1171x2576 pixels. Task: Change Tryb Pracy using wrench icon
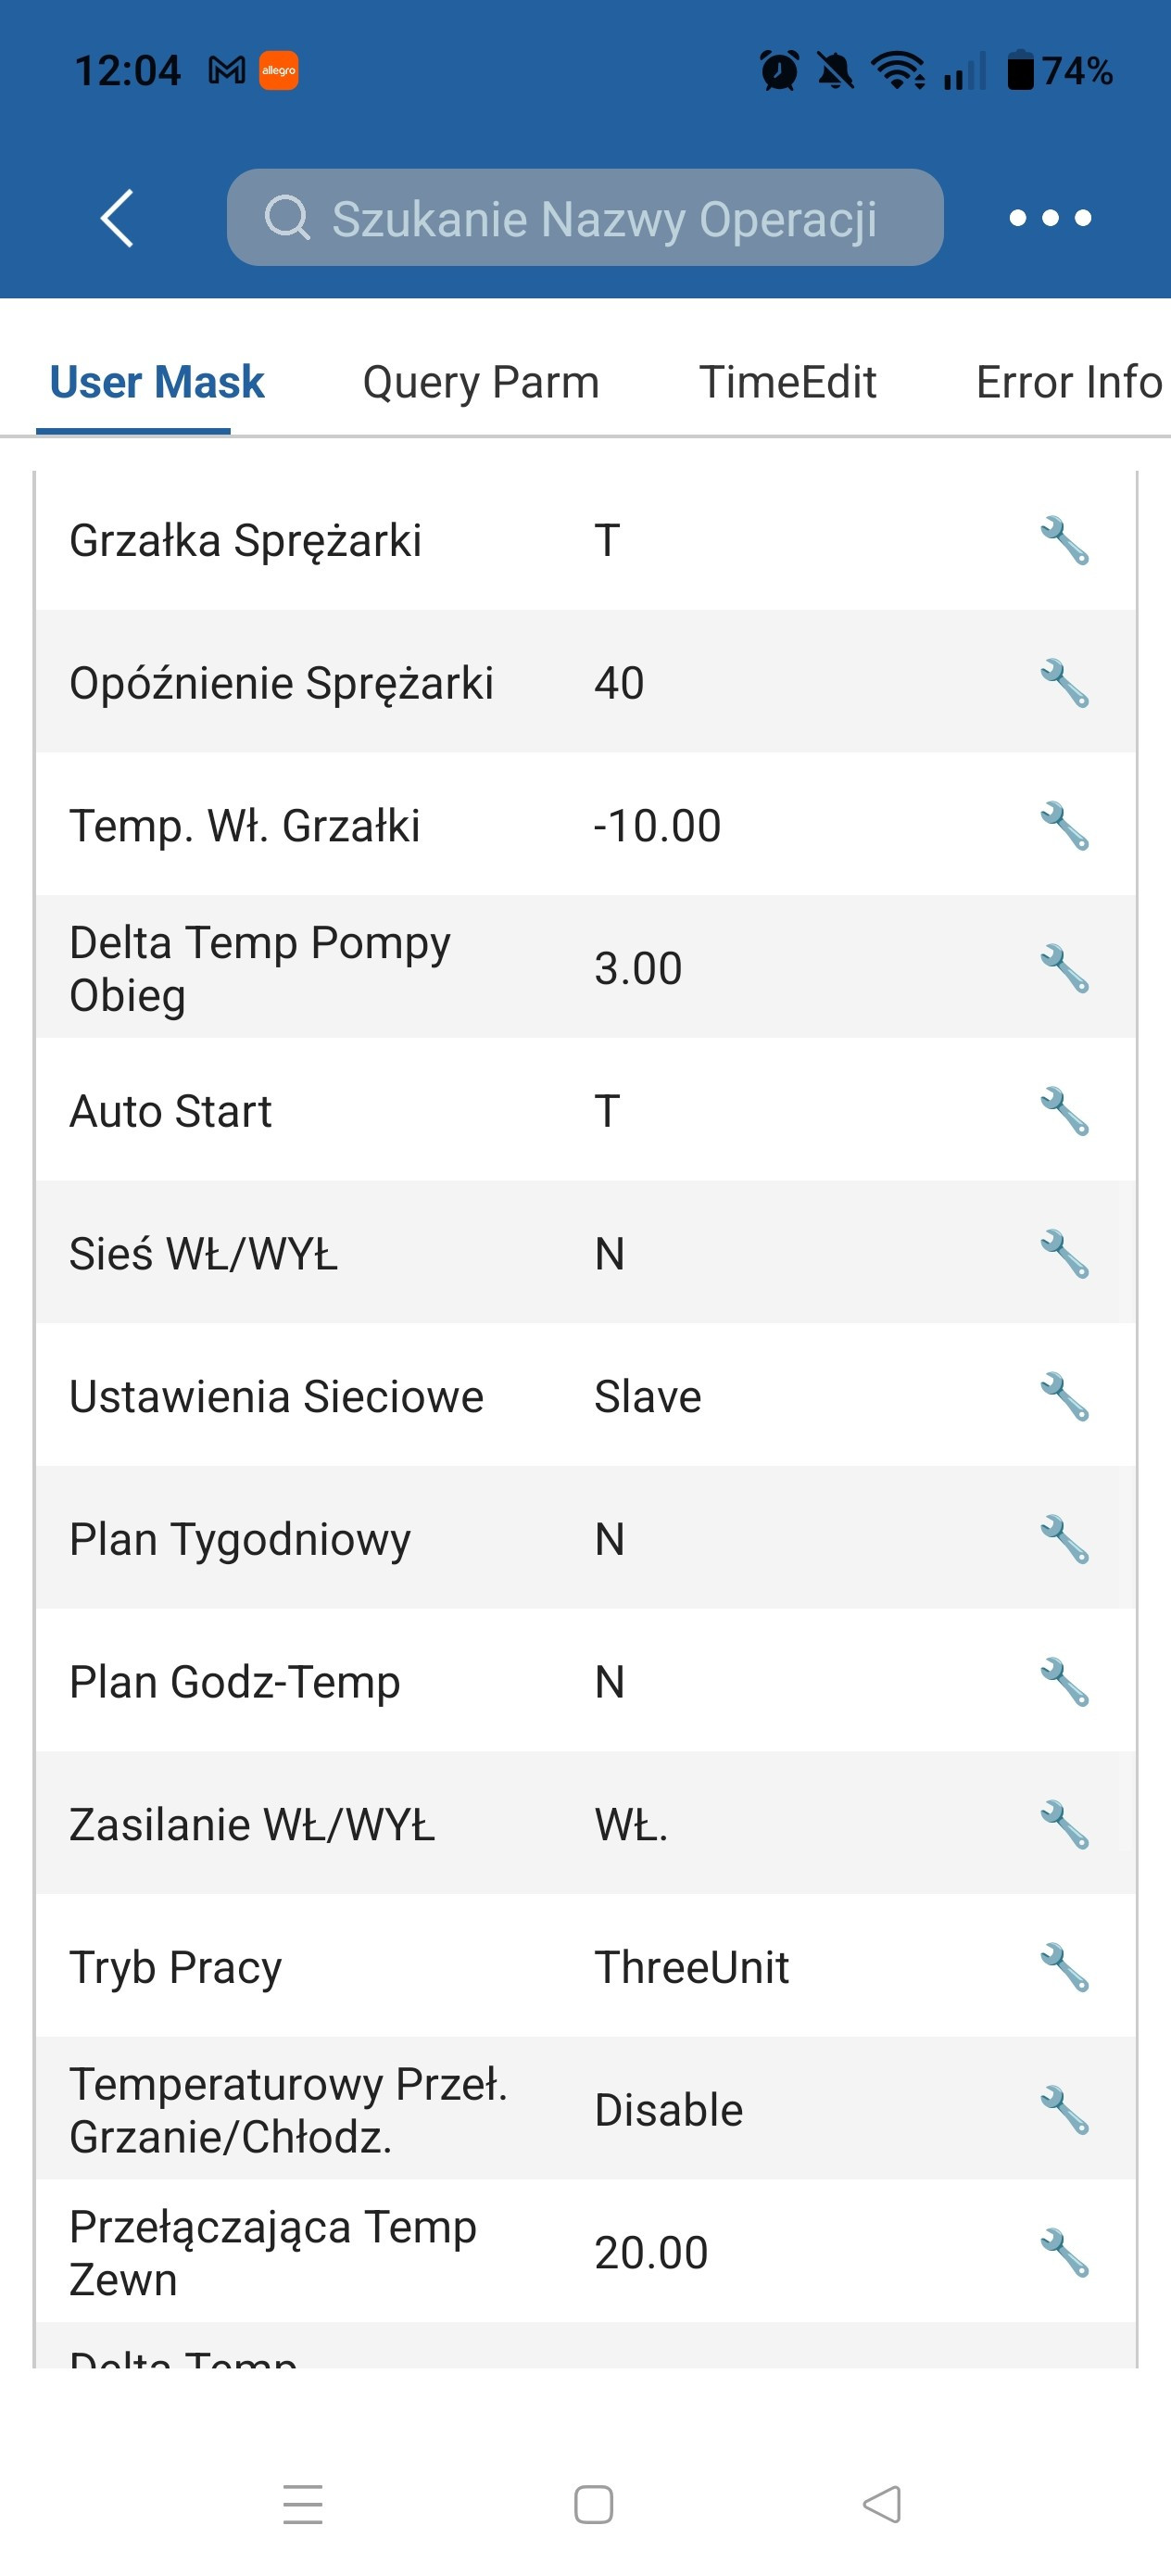(x=1064, y=1968)
